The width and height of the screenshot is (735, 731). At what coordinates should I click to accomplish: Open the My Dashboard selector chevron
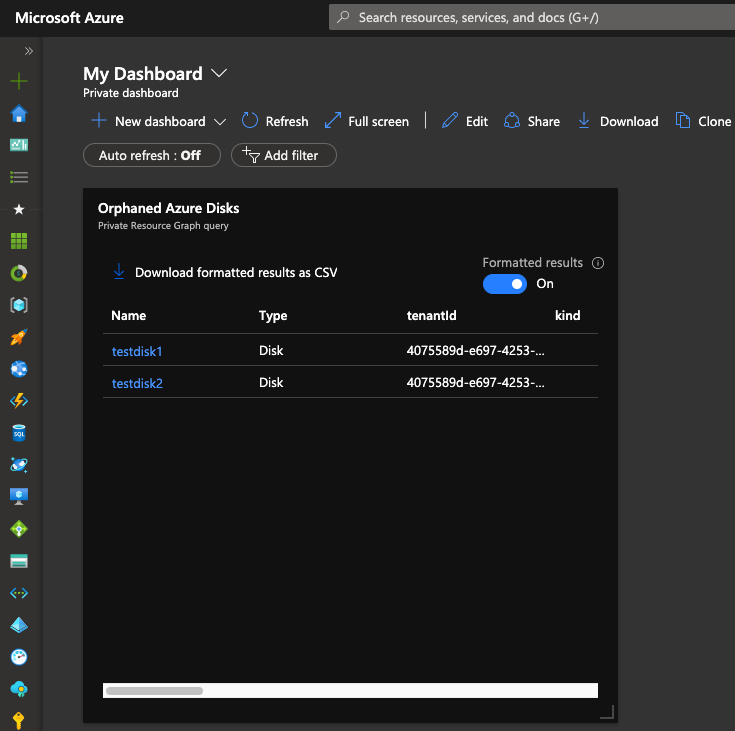(218, 73)
